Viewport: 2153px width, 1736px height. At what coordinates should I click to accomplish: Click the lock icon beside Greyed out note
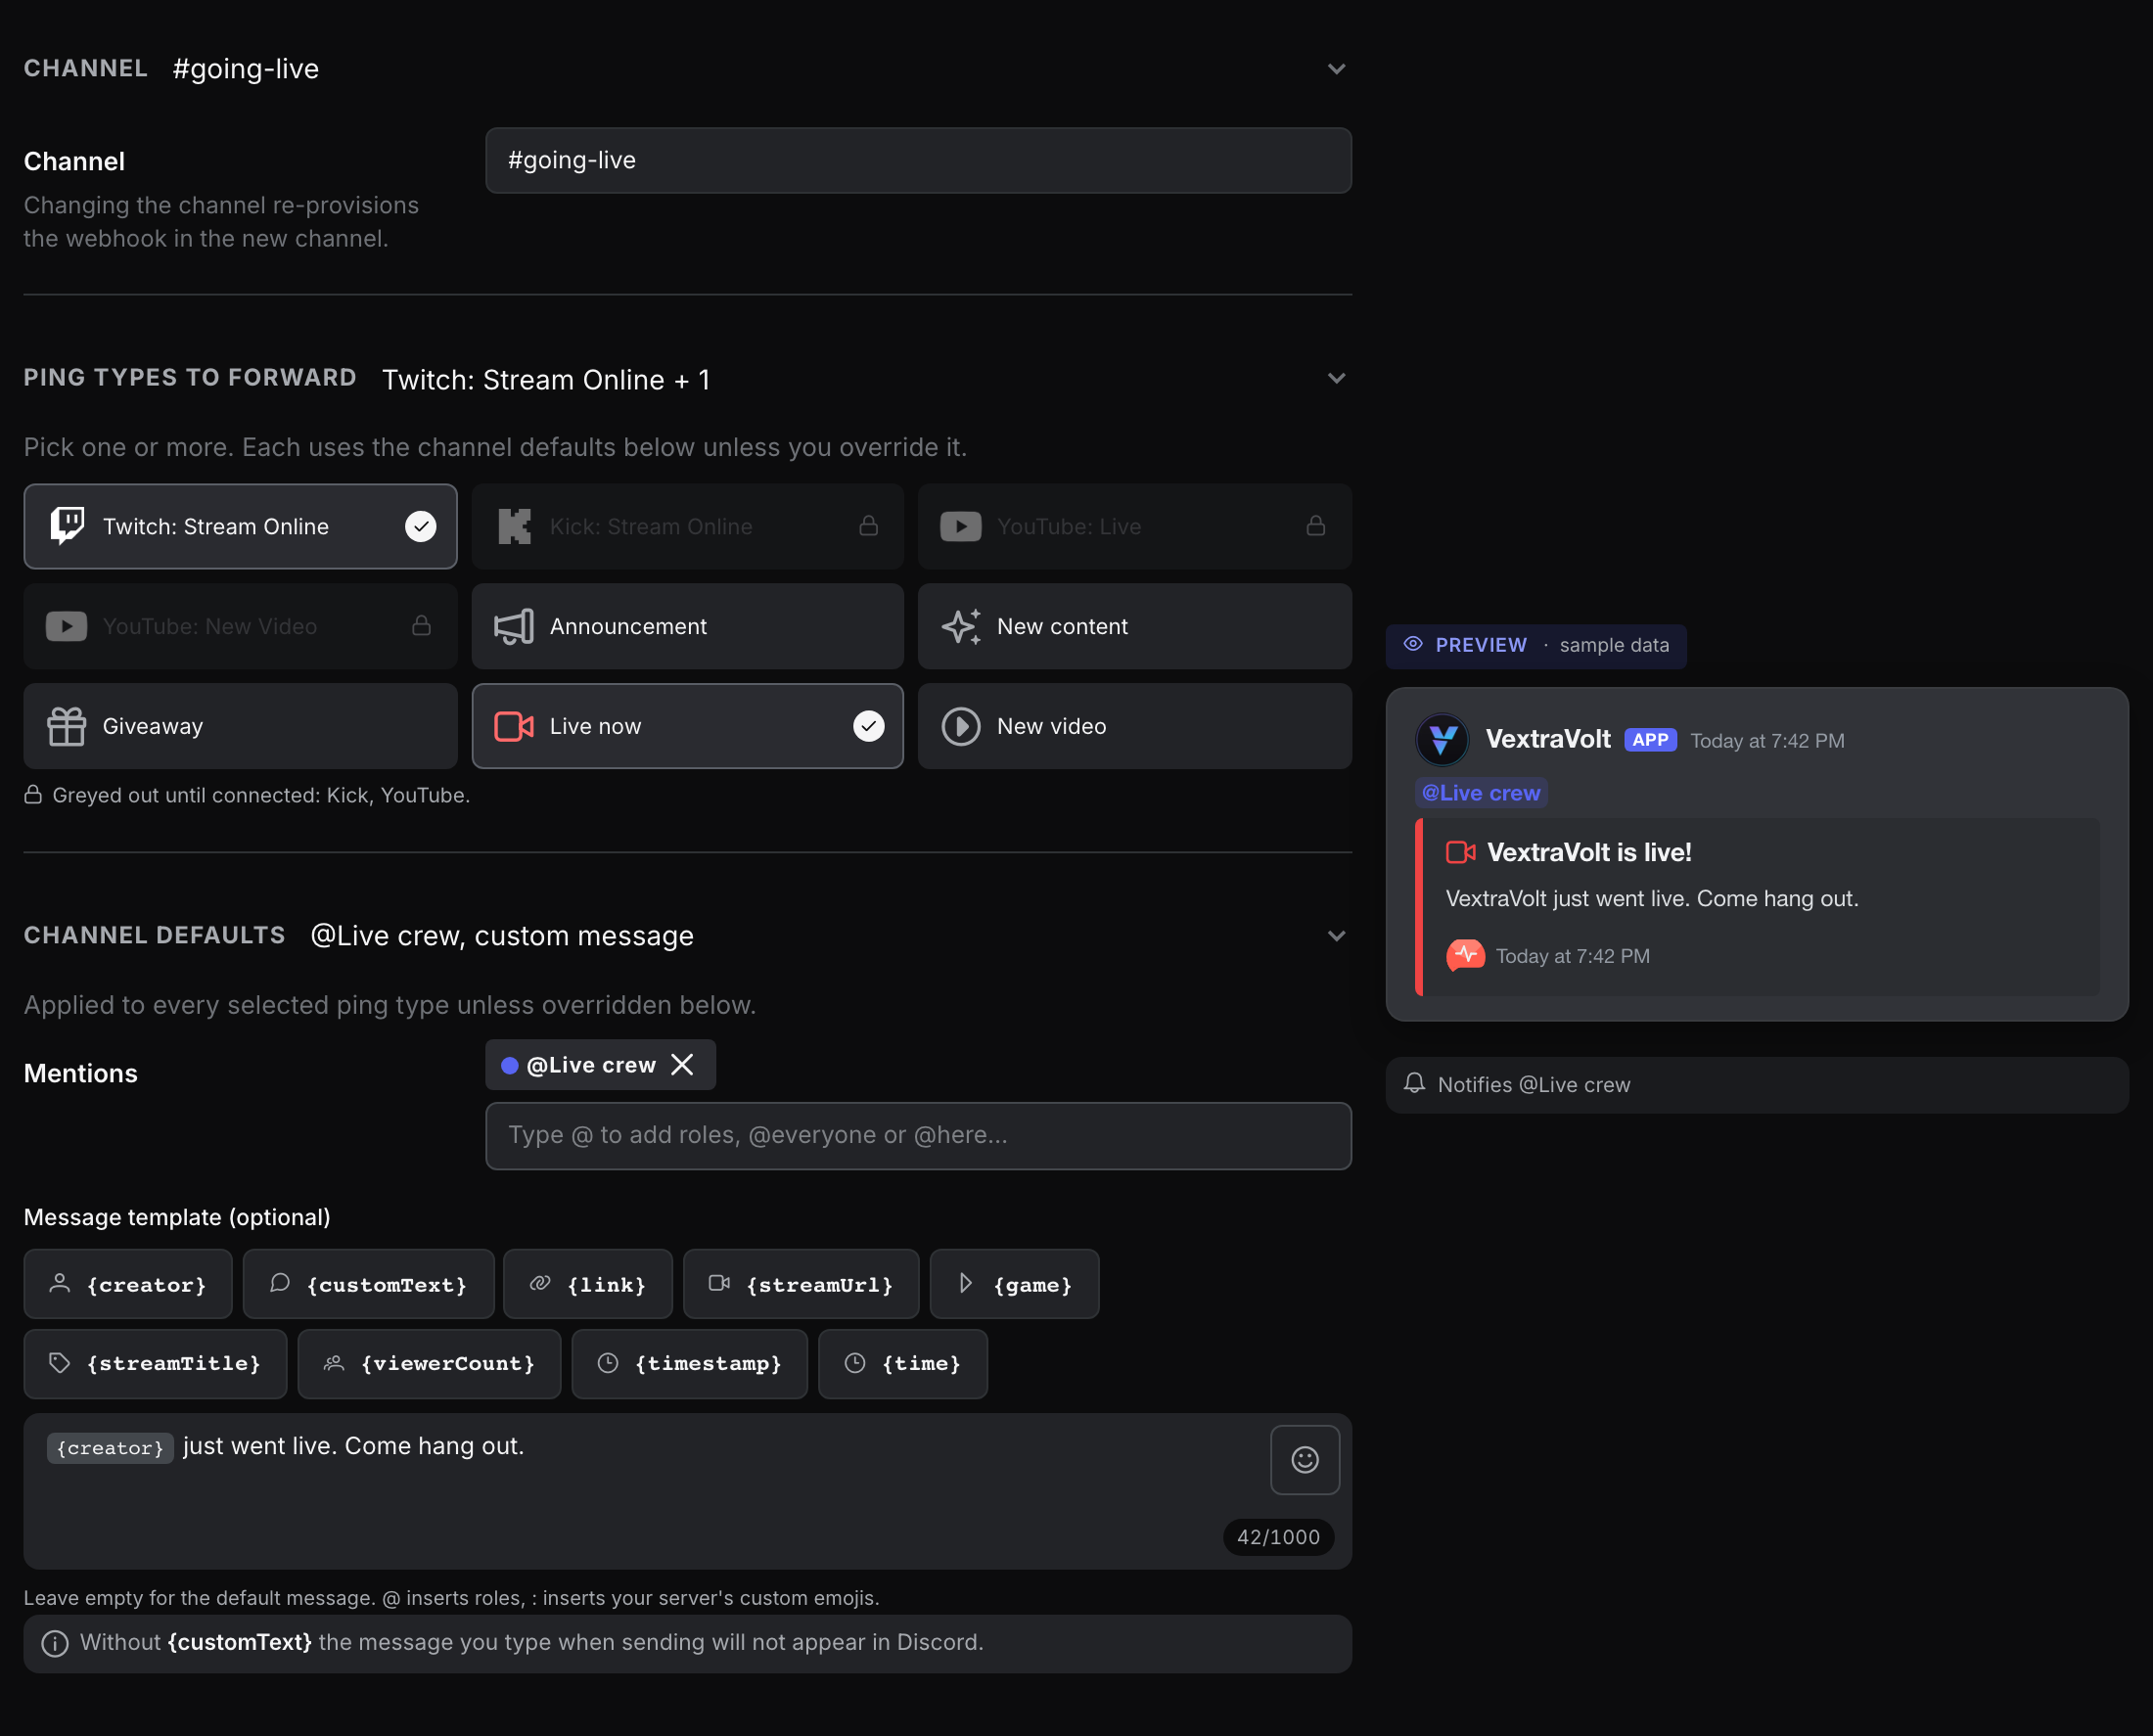coord(33,795)
